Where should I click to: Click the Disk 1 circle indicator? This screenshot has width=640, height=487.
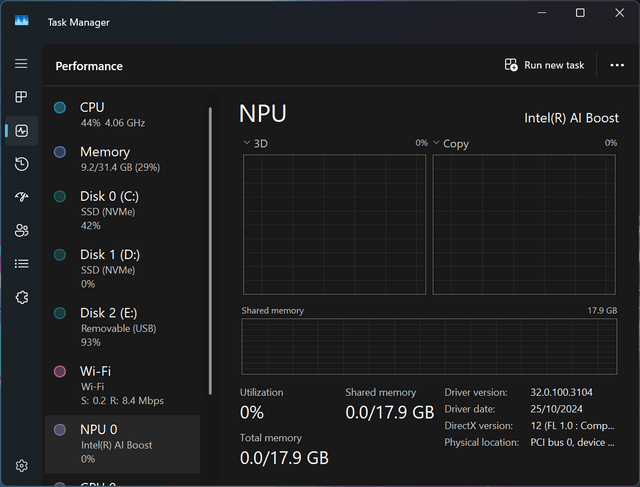[60, 255]
